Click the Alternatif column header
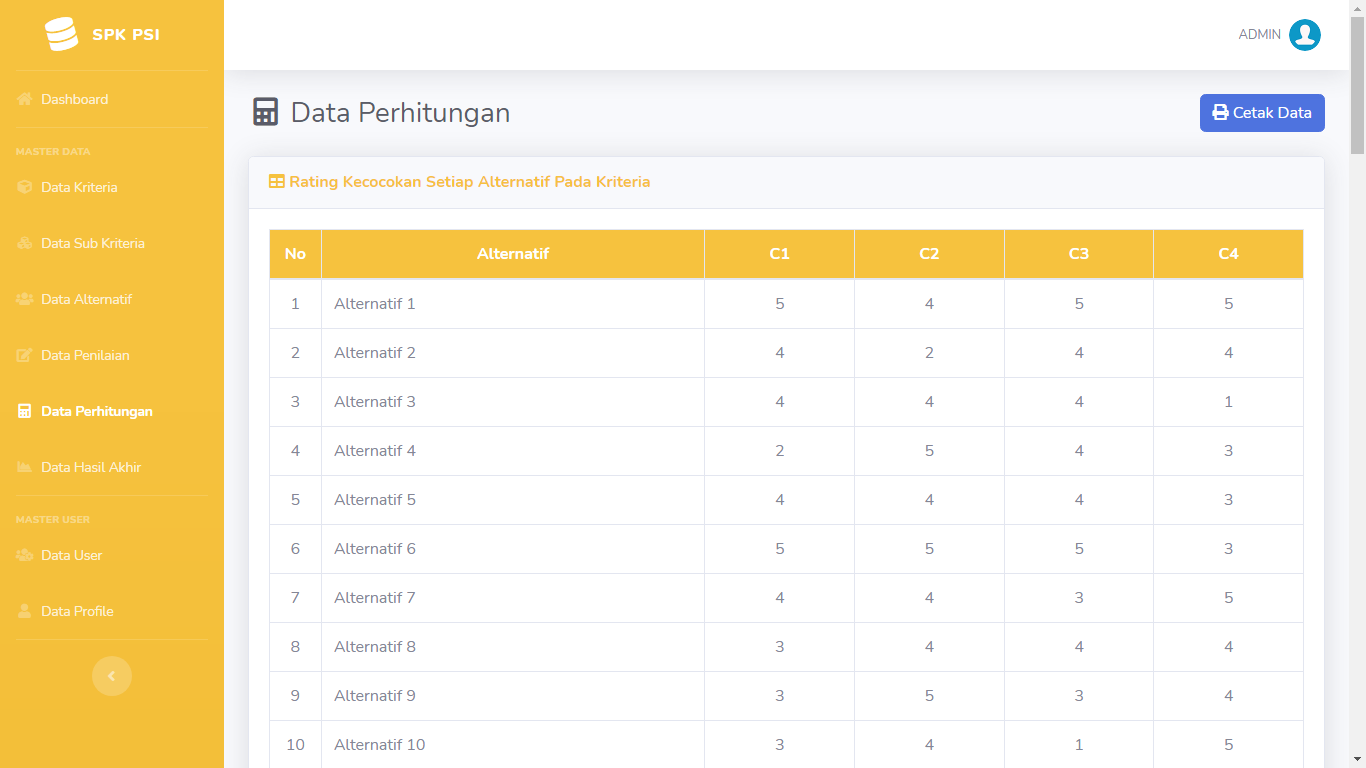Image resolution: width=1366 pixels, height=768 pixels. [x=513, y=254]
